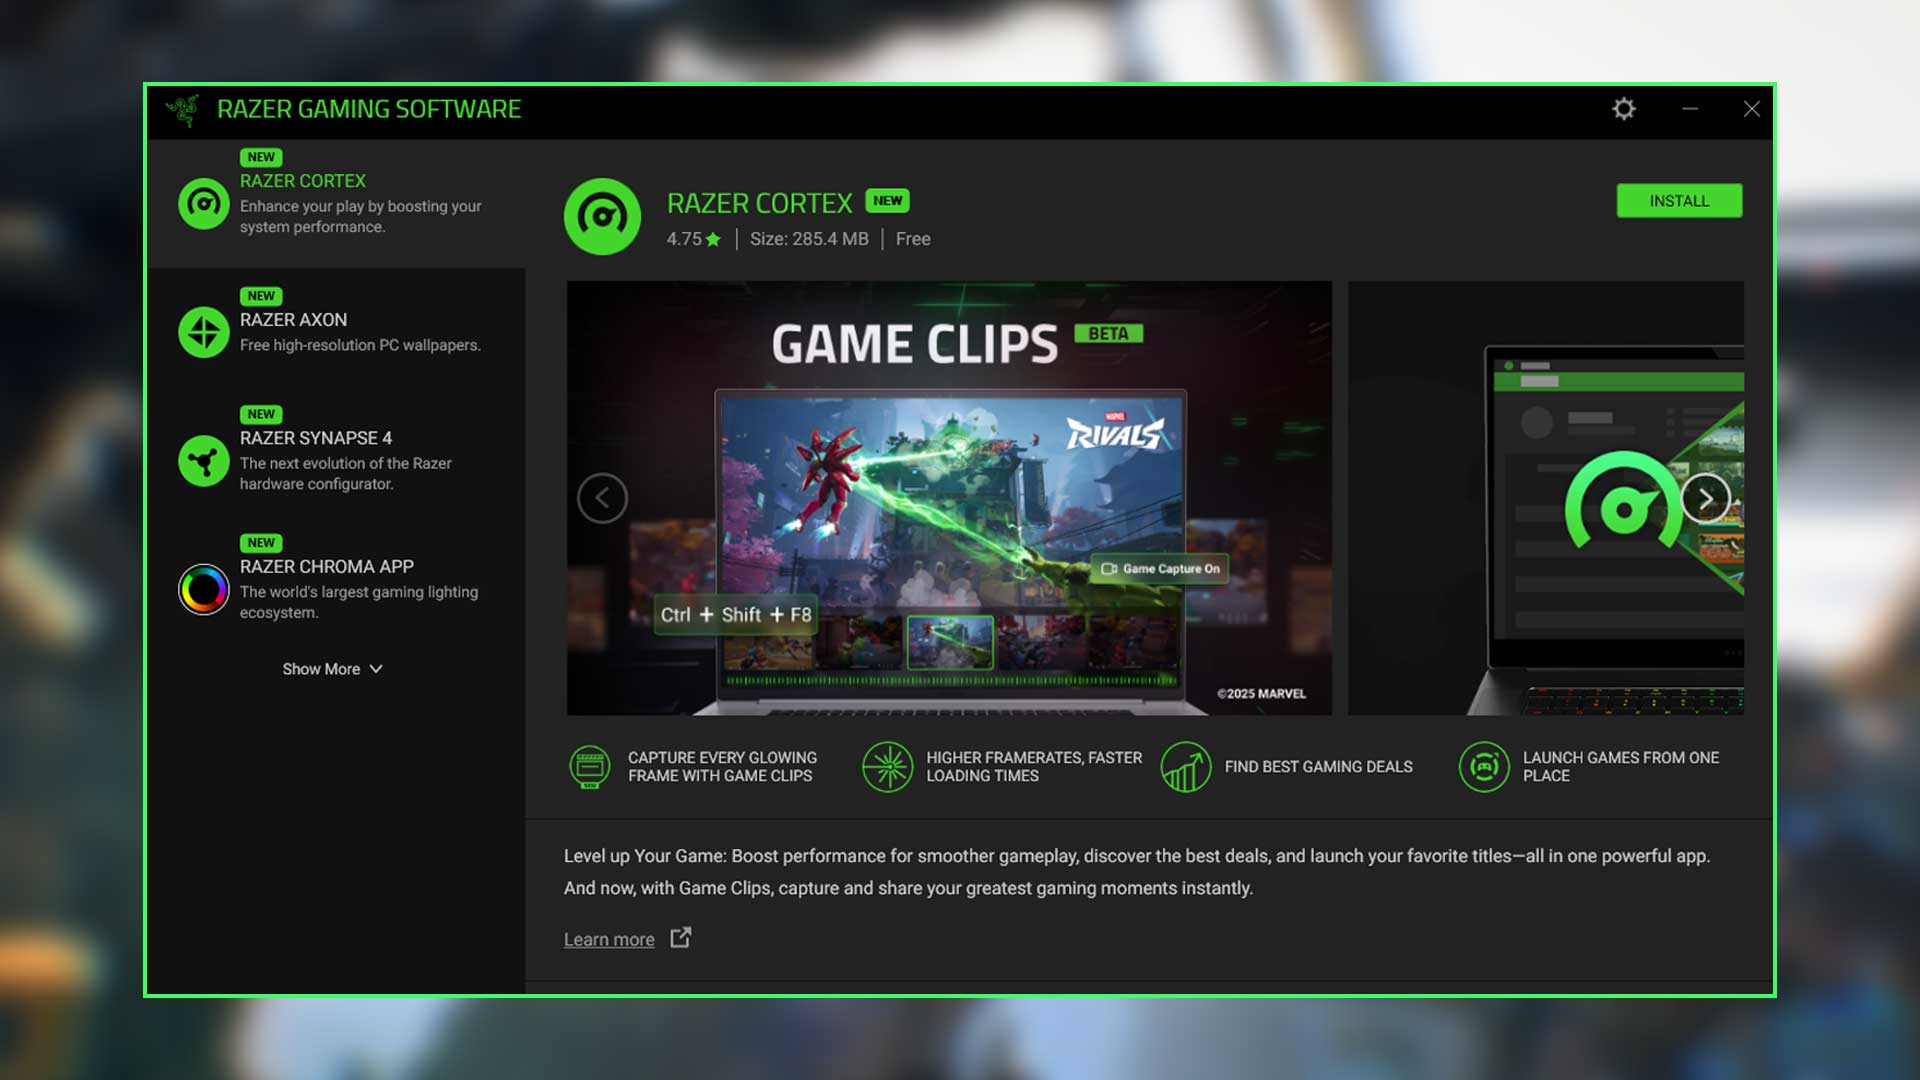Screen dimensions: 1920x1080
Task: Click the rating star icon
Action: coord(713,239)
